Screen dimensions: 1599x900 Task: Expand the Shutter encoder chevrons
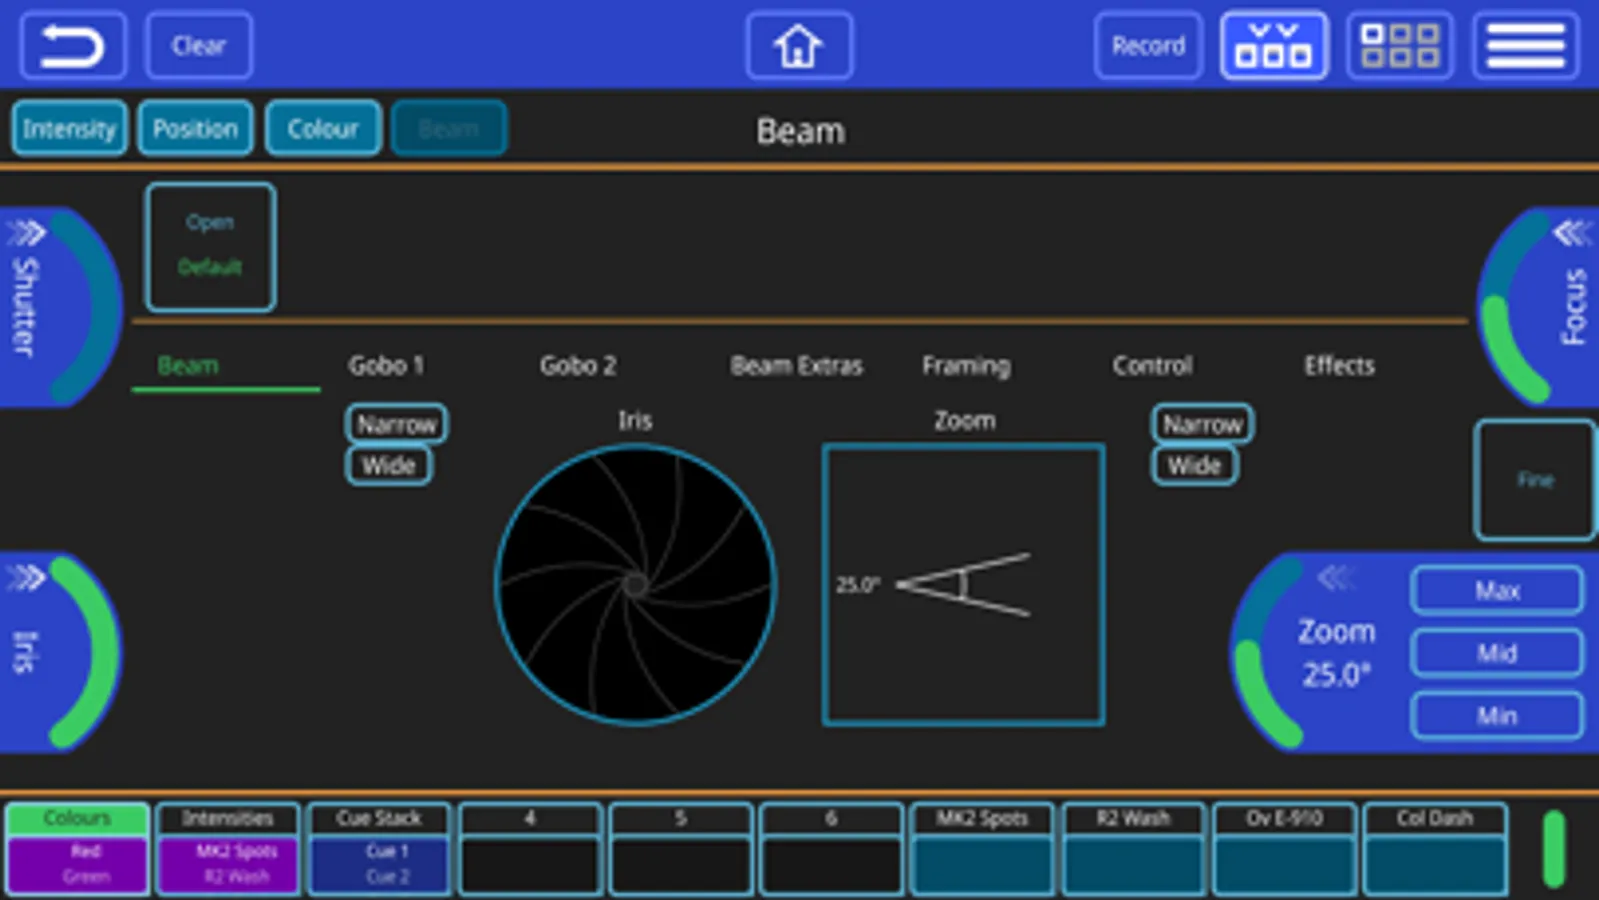(x=26, y=233)
